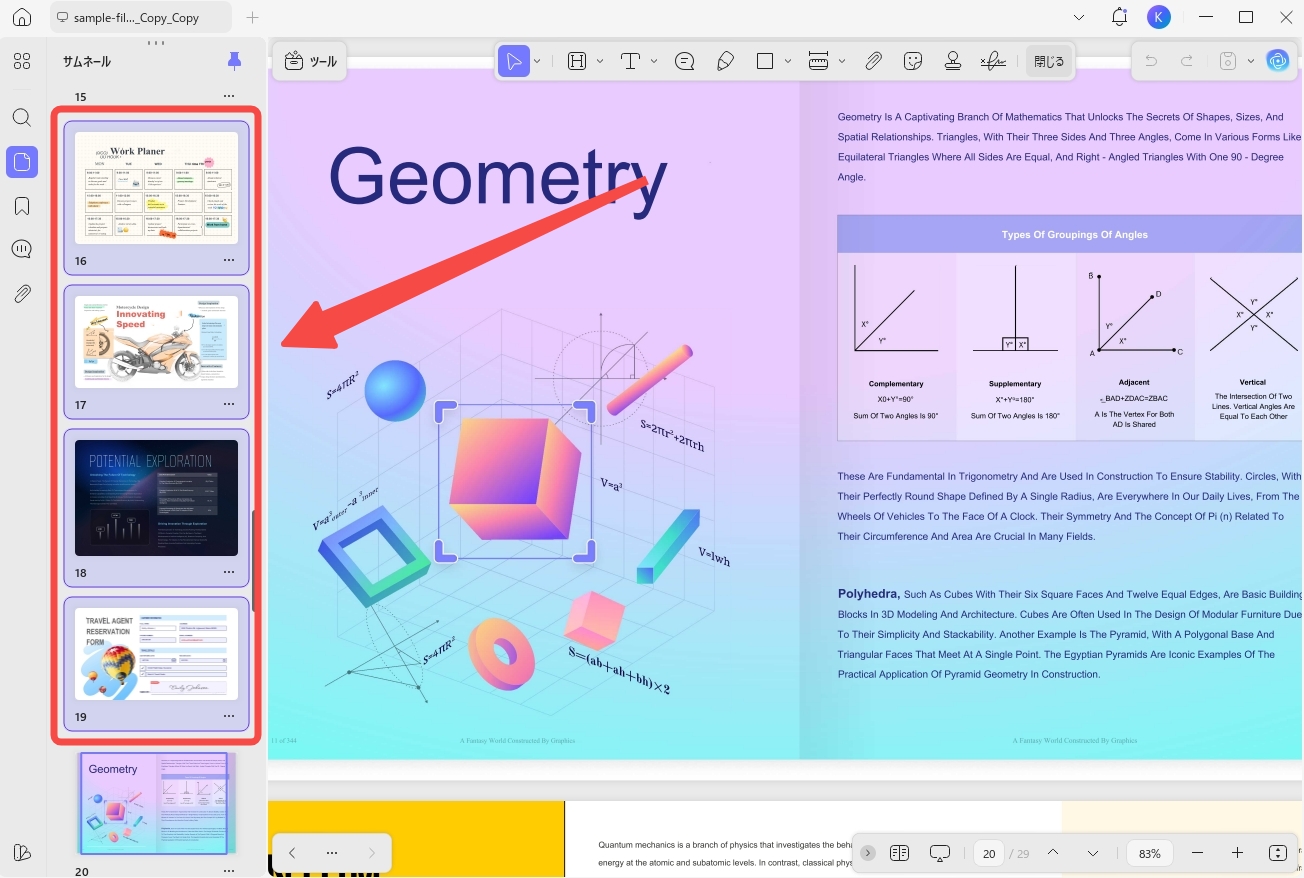Click the UPDF AI assistant icon

[x=1278, y=62]
